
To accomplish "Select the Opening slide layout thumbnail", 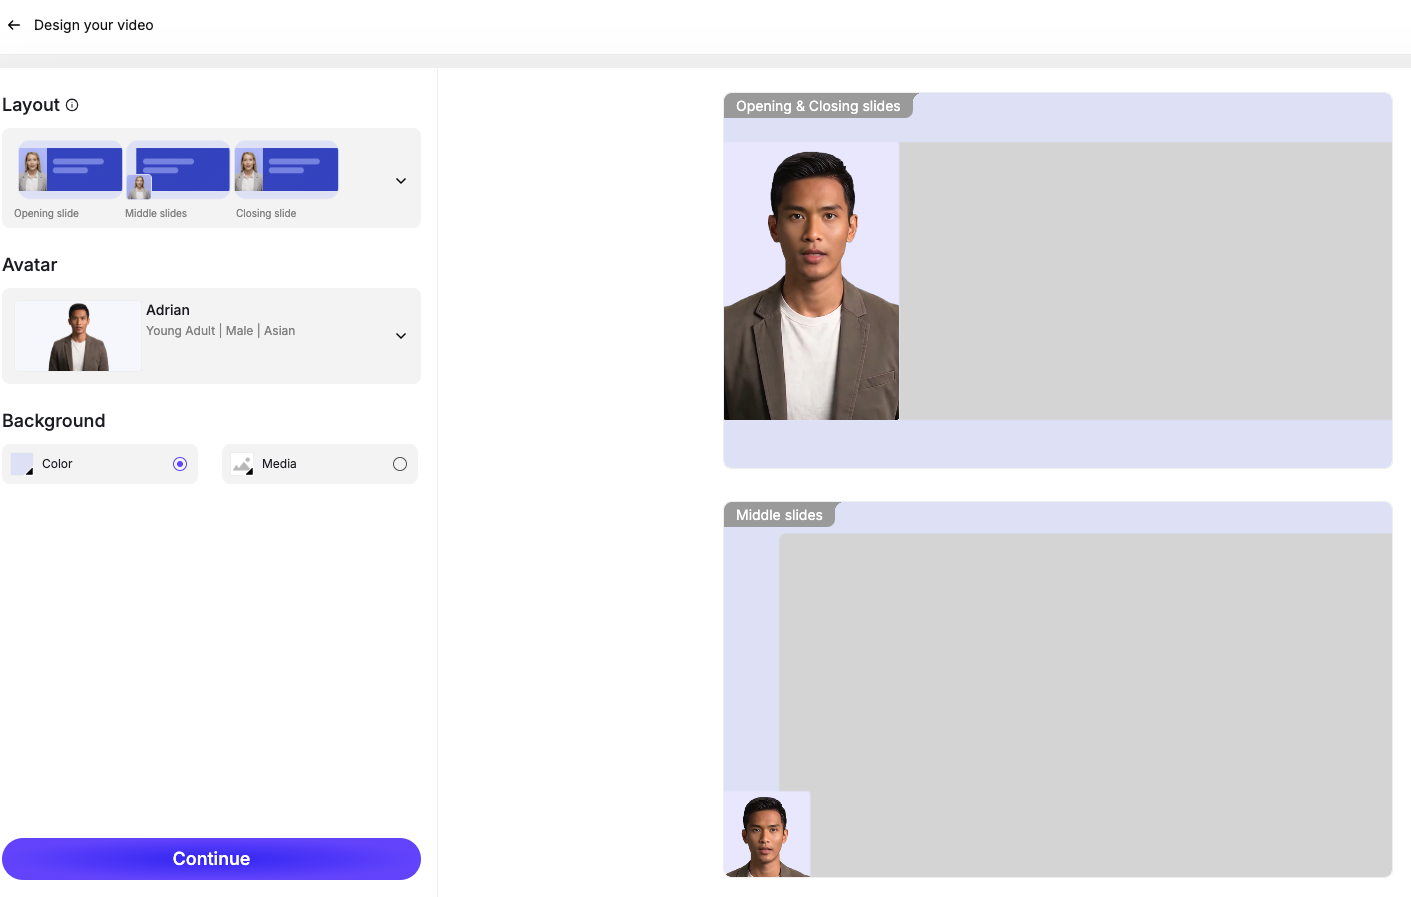I will pyautogui.click(x=70, y=170).
